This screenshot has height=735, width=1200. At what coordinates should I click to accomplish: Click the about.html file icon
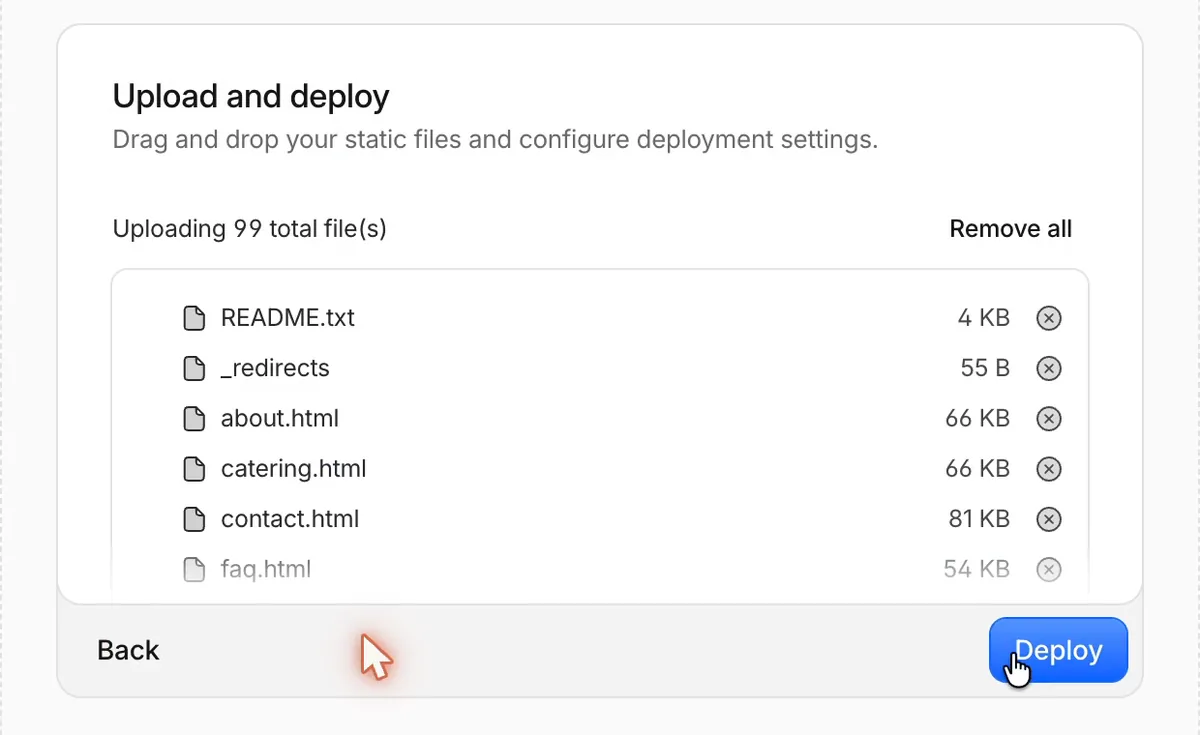(194, 418)
